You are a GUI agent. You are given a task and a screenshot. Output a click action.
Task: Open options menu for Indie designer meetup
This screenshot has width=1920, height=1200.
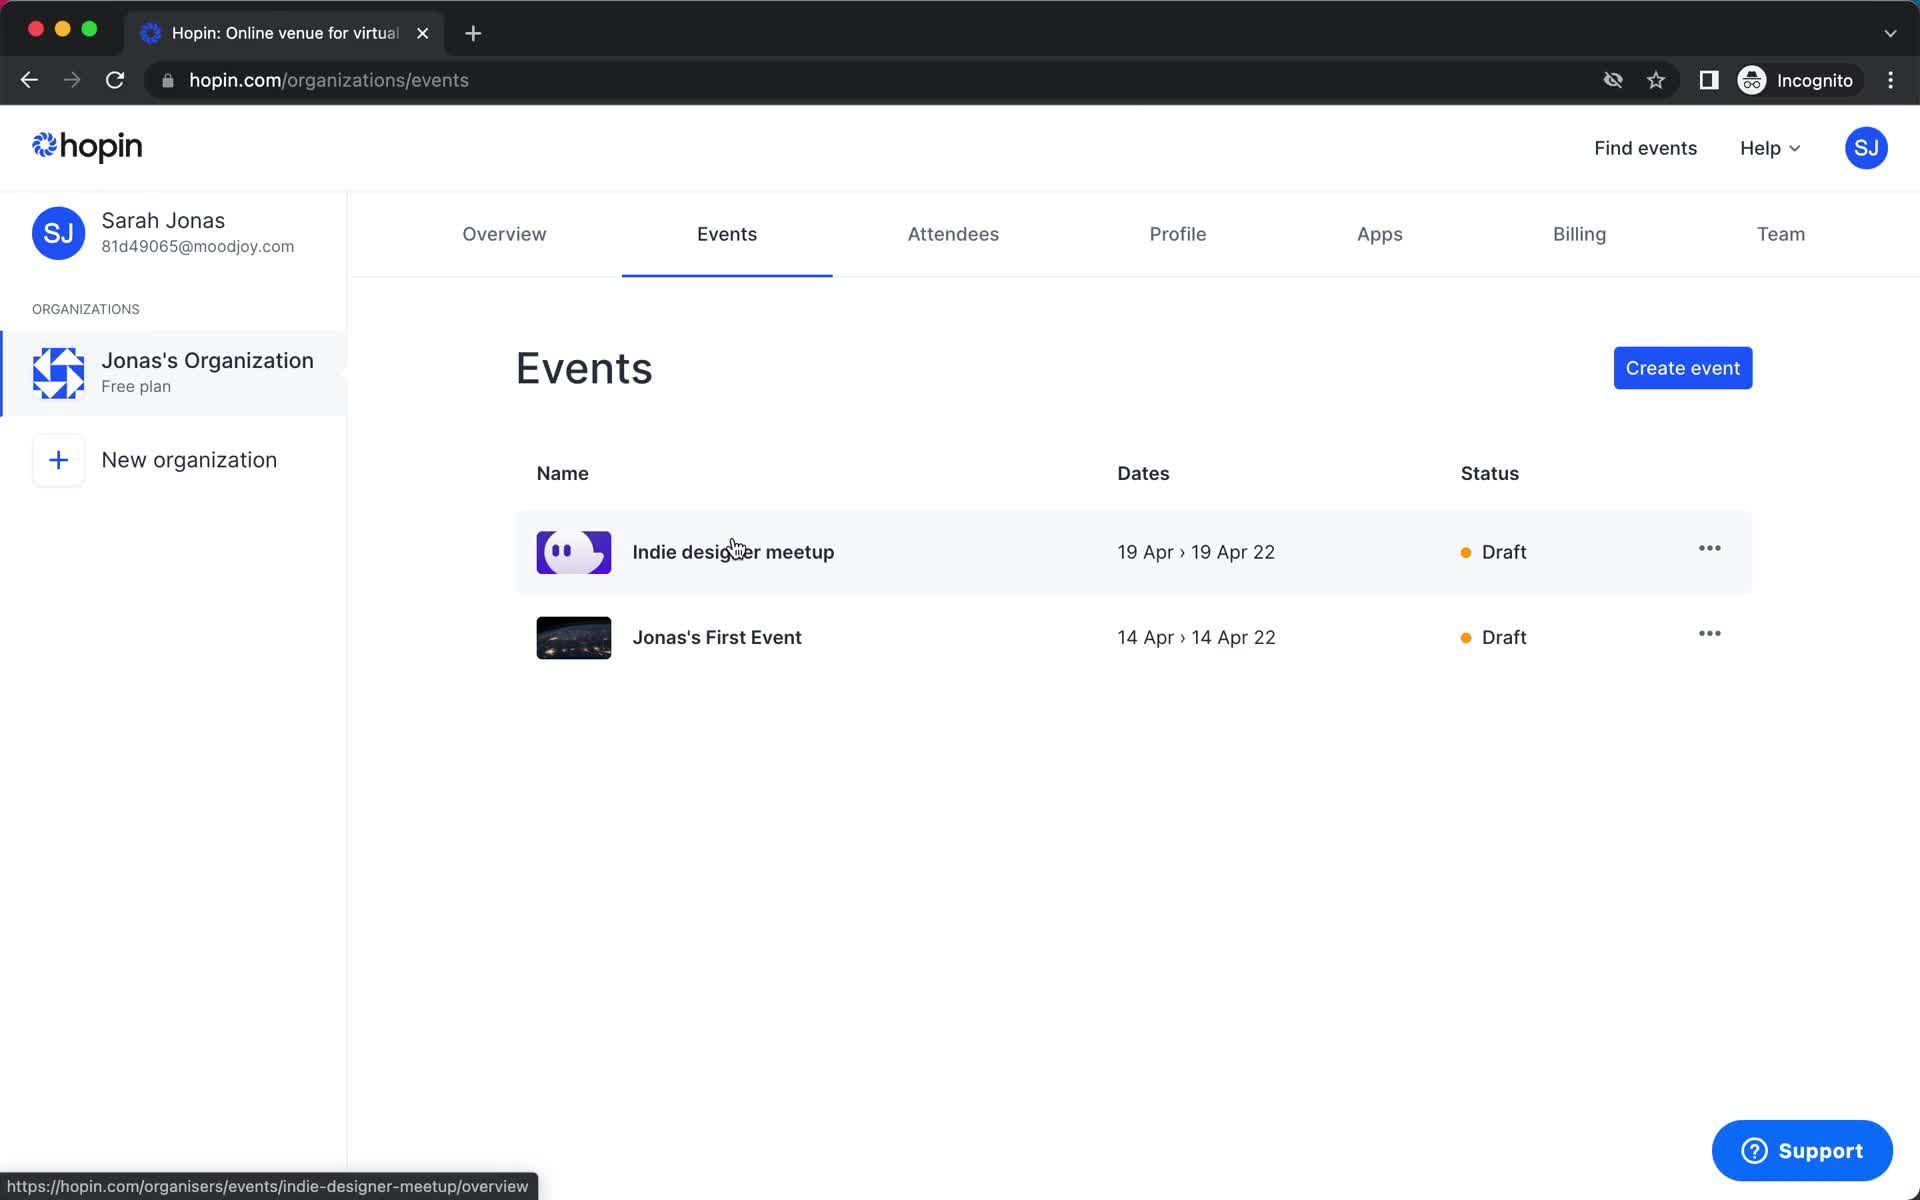(1709, 549)
